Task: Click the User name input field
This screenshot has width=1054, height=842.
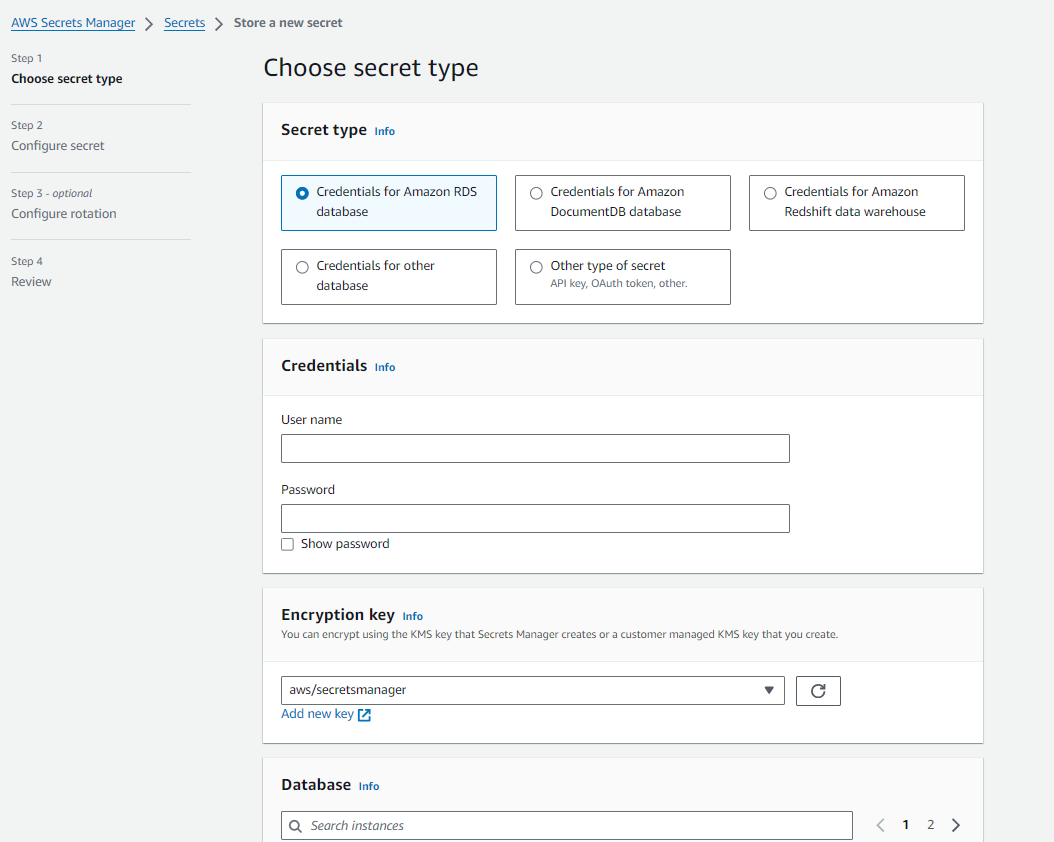Action: [x=535, y=449]
